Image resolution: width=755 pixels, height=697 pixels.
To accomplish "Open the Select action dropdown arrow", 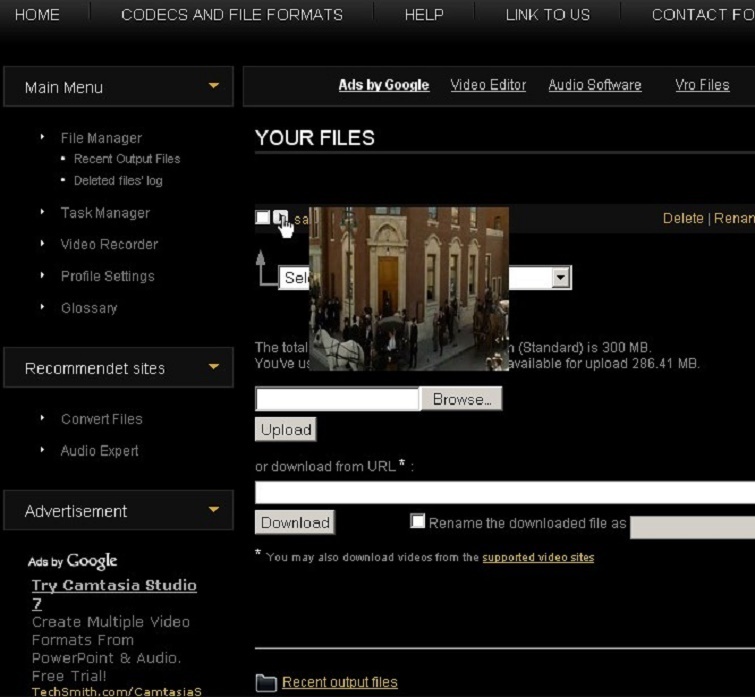I will (560, 278).
